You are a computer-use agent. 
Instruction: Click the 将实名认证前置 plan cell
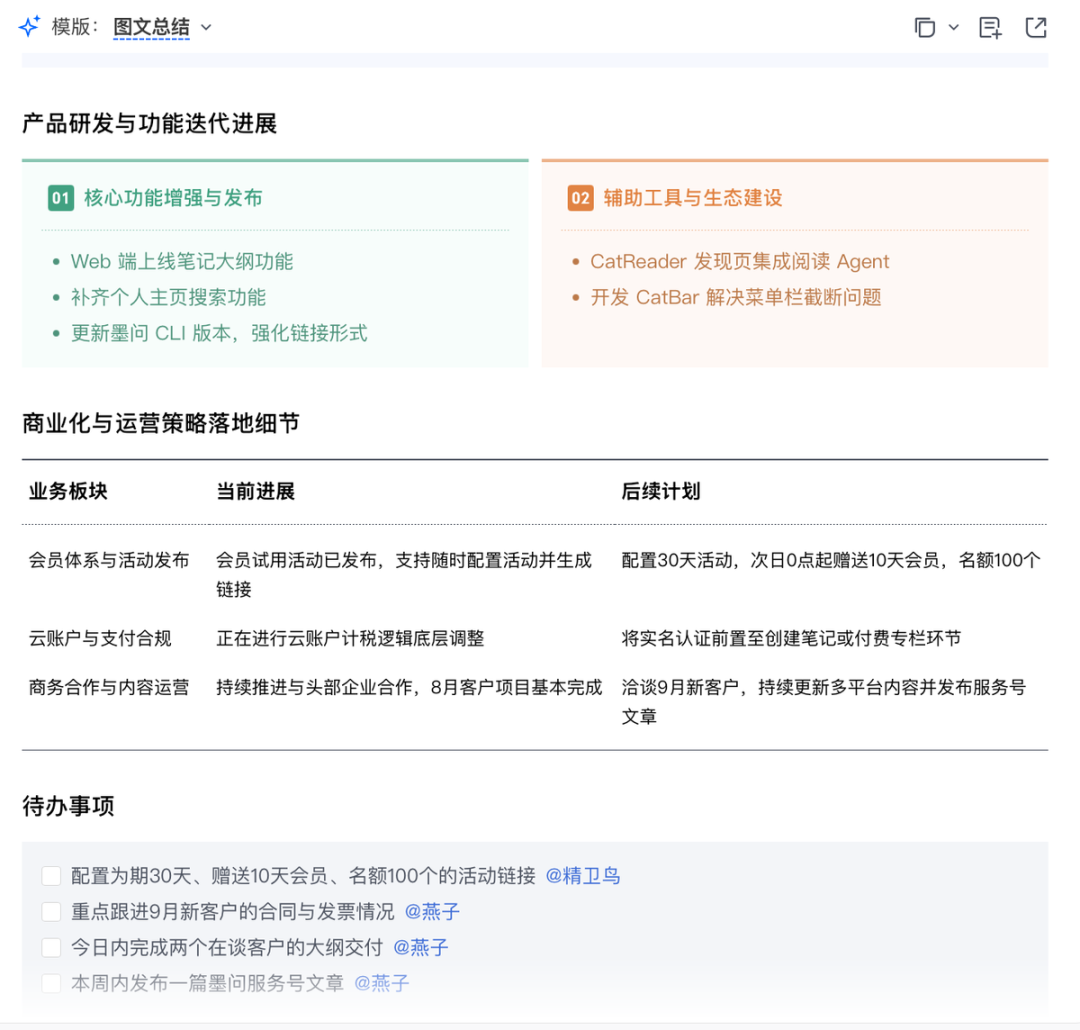pyautogui.click(x=791, y=639)
